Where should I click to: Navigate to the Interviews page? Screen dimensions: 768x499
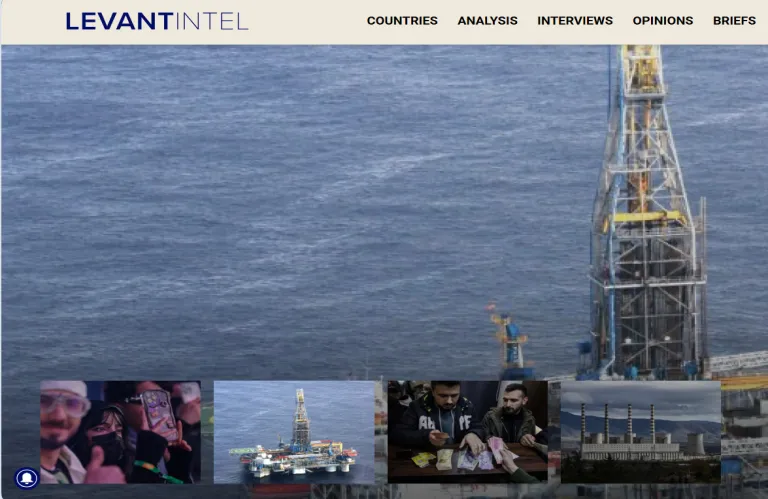tap(574, 21)
